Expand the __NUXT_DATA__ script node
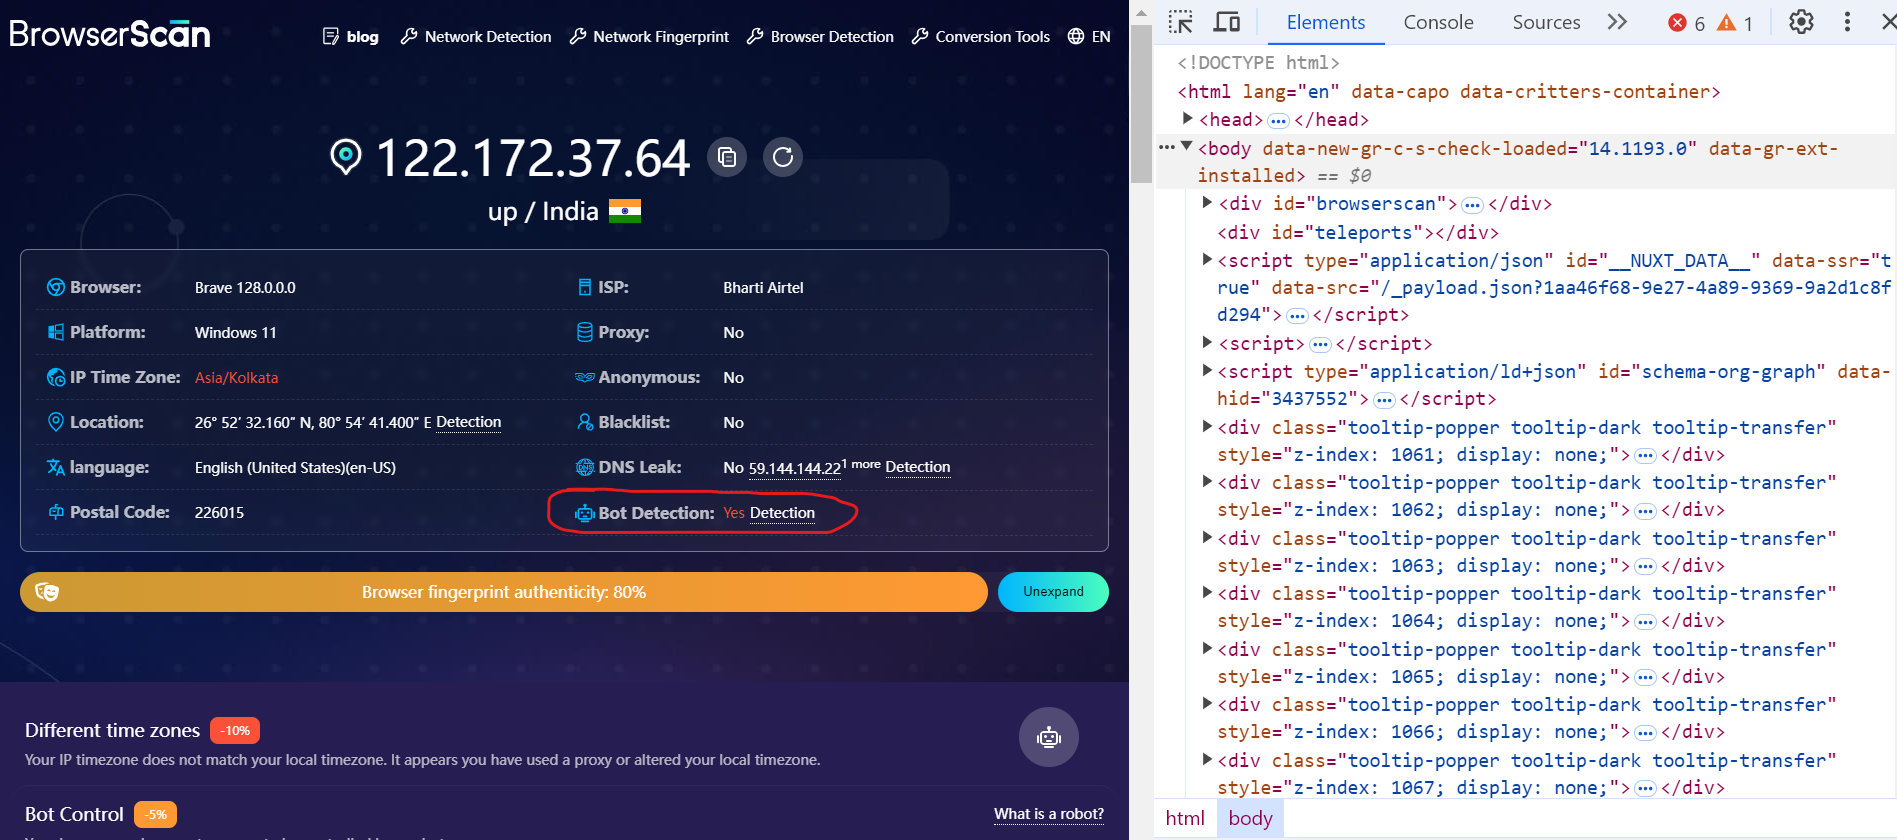Image resolution: width=1897 pixels, height=840 pixels. (1207, 259)
